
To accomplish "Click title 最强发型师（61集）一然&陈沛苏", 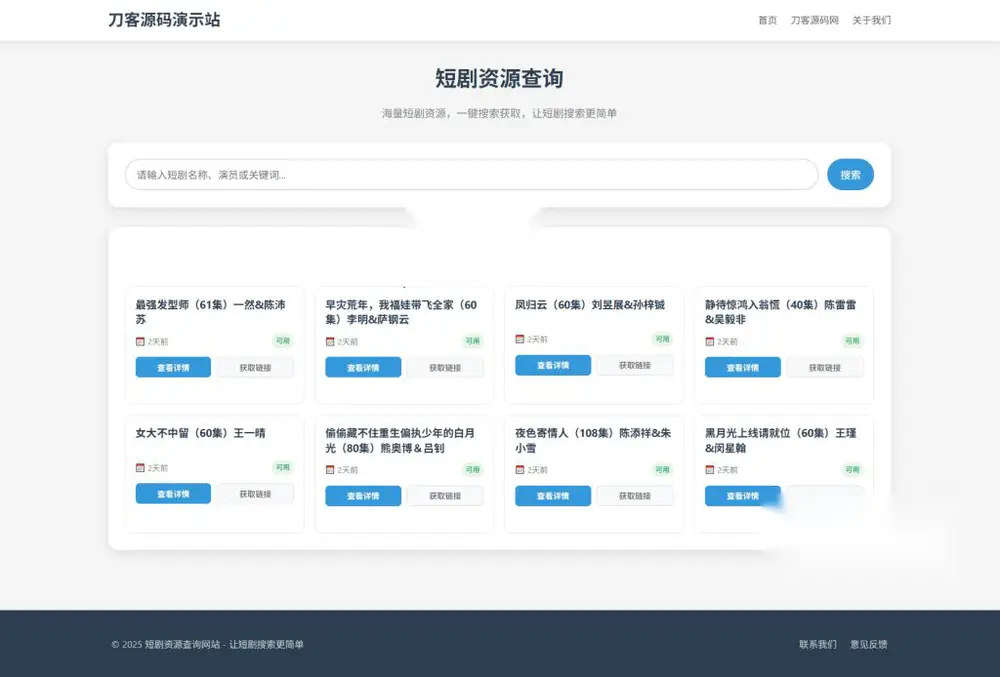I will (x=210, y=312).
